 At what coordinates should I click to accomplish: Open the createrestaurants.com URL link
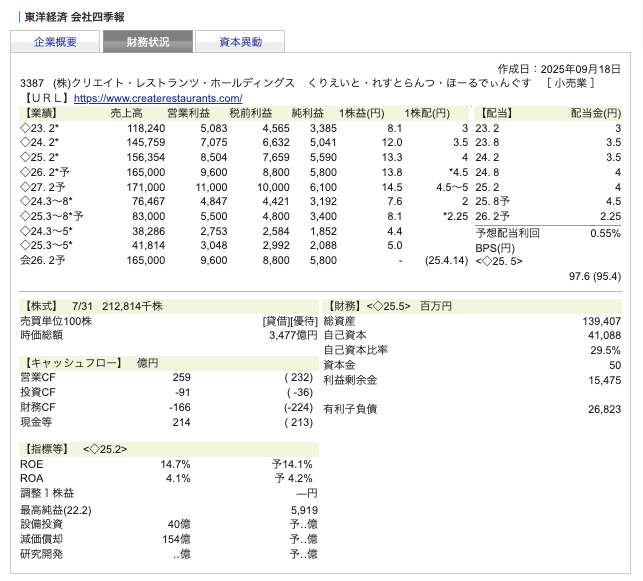[x=158, y=99]
